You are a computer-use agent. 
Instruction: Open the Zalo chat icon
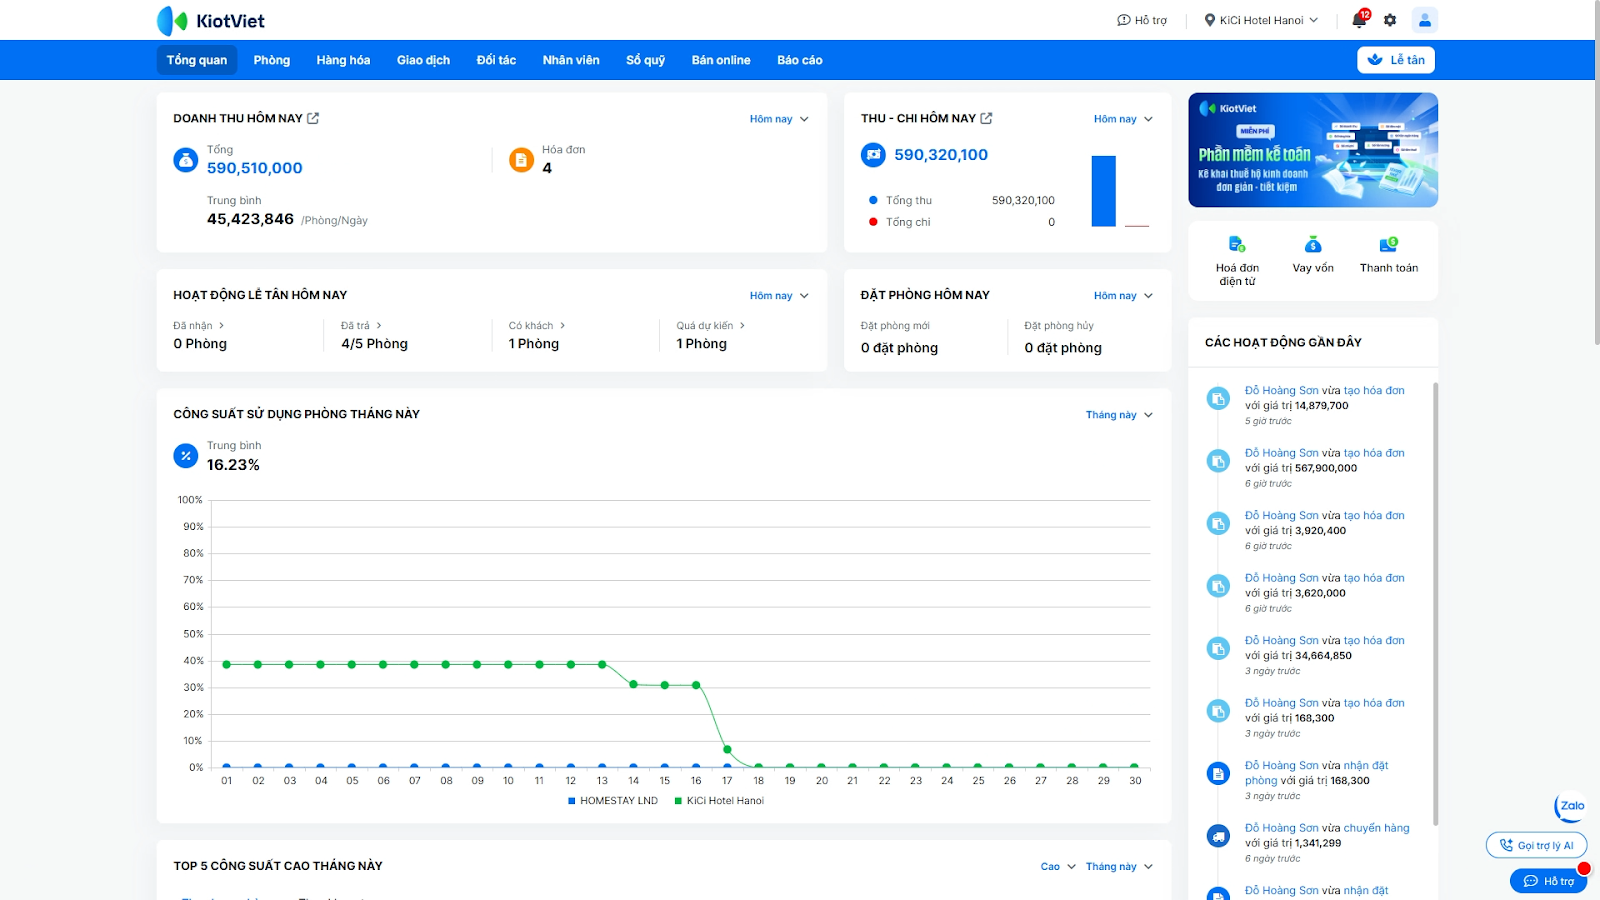[x=1571, y=806]
